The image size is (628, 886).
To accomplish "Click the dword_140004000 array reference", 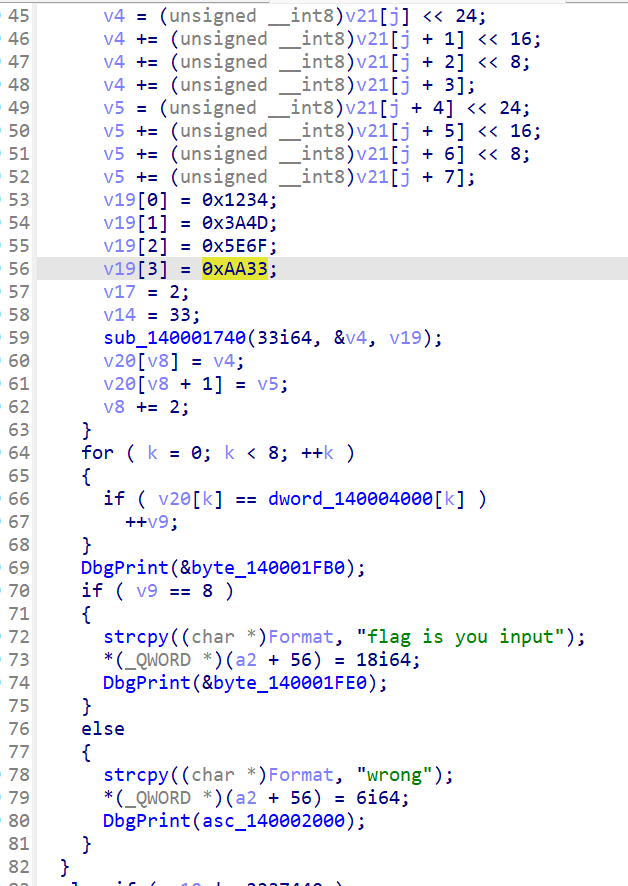I will click(x=348, y=498).
